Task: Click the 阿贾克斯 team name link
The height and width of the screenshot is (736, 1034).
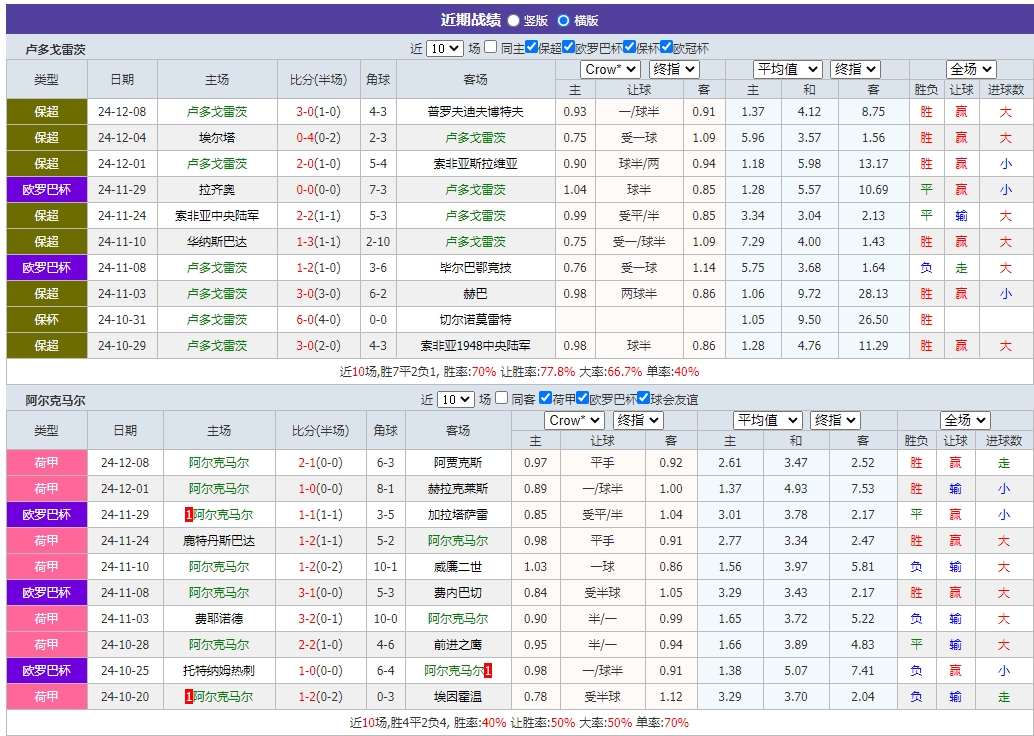Action: click(458, 462)
